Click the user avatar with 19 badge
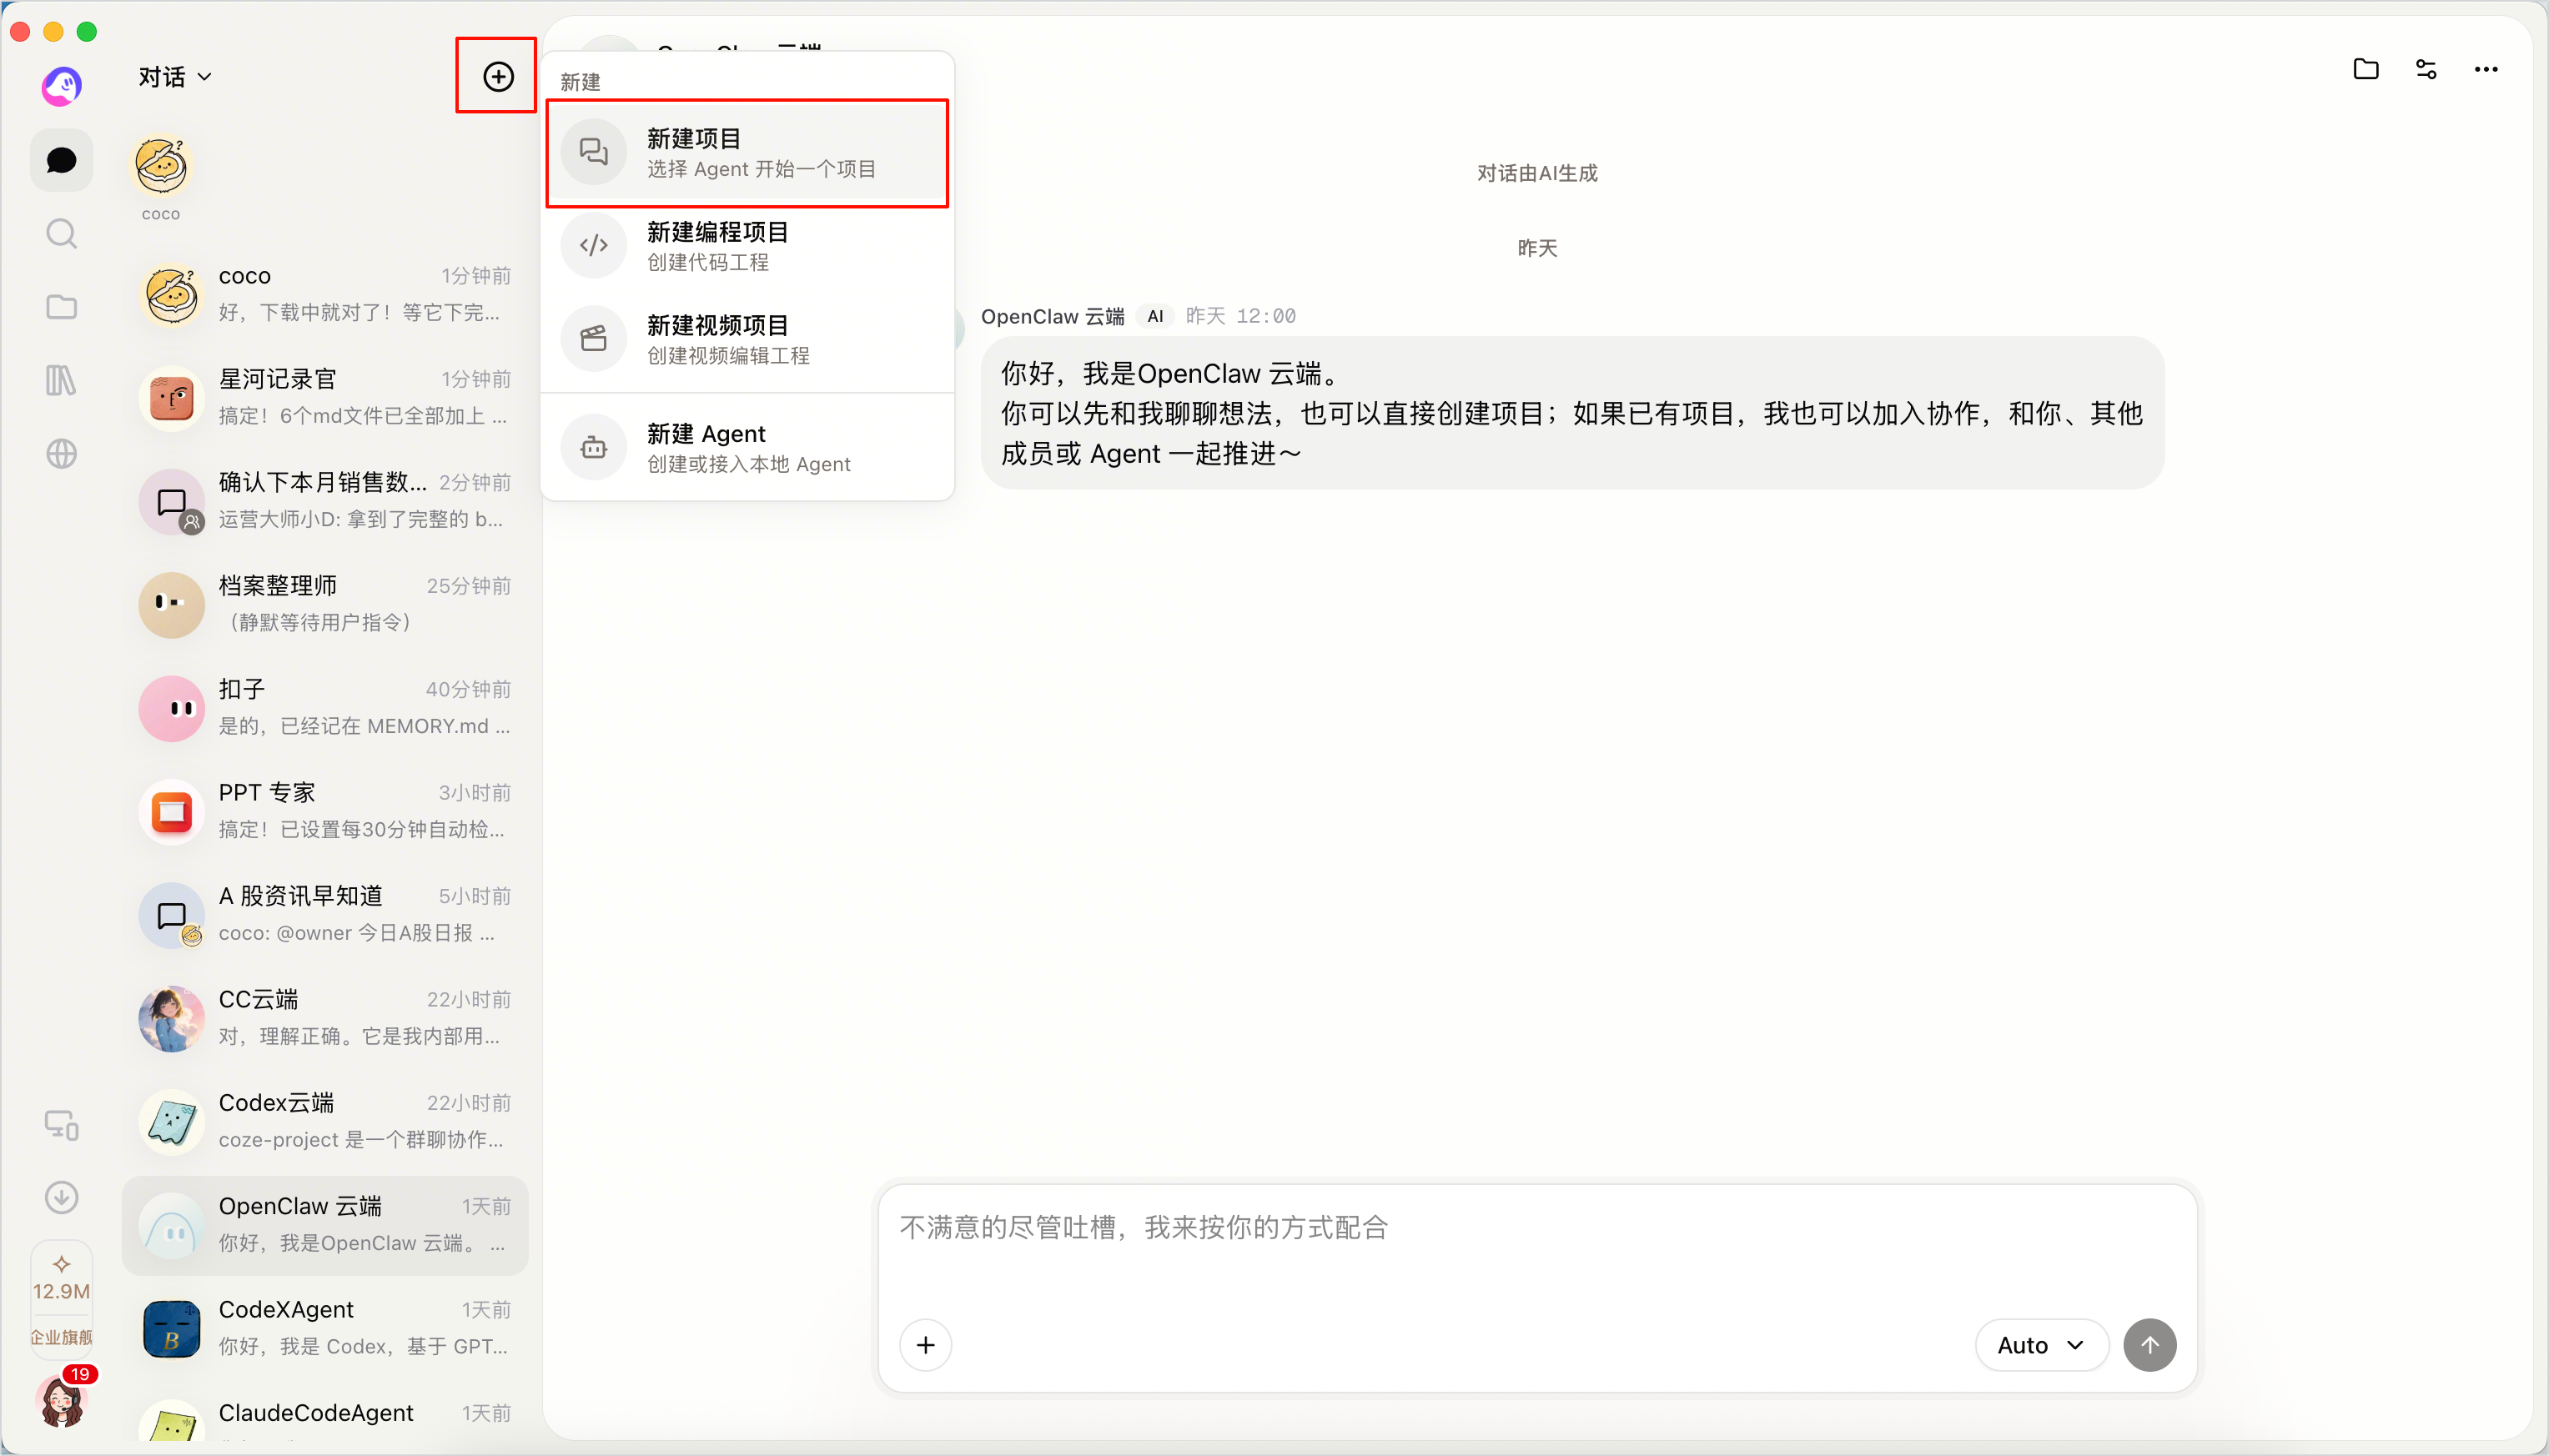The width and height of the screenshot is (2549, 1456). pos(61,1400)
